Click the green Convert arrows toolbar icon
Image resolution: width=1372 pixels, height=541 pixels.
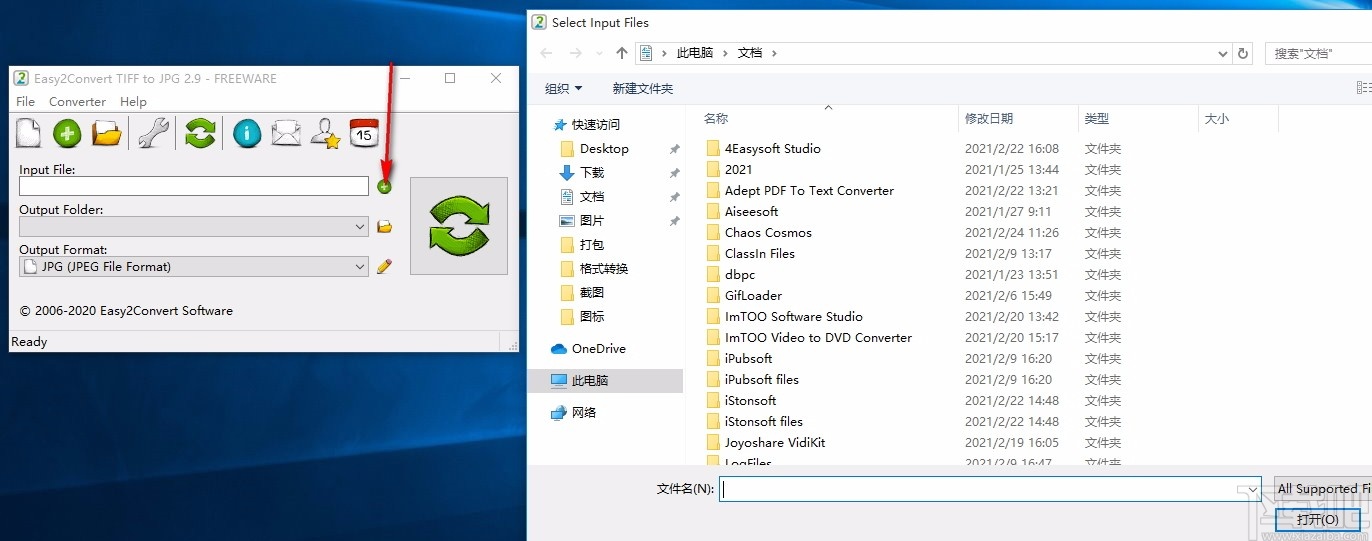tap(200, 133)
